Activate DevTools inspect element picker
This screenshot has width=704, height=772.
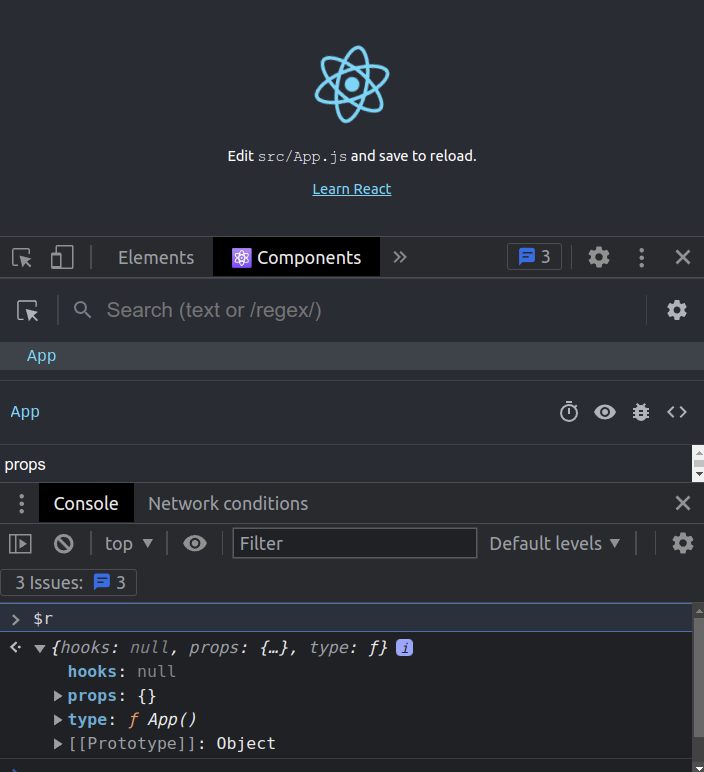[x=22, y=257]
